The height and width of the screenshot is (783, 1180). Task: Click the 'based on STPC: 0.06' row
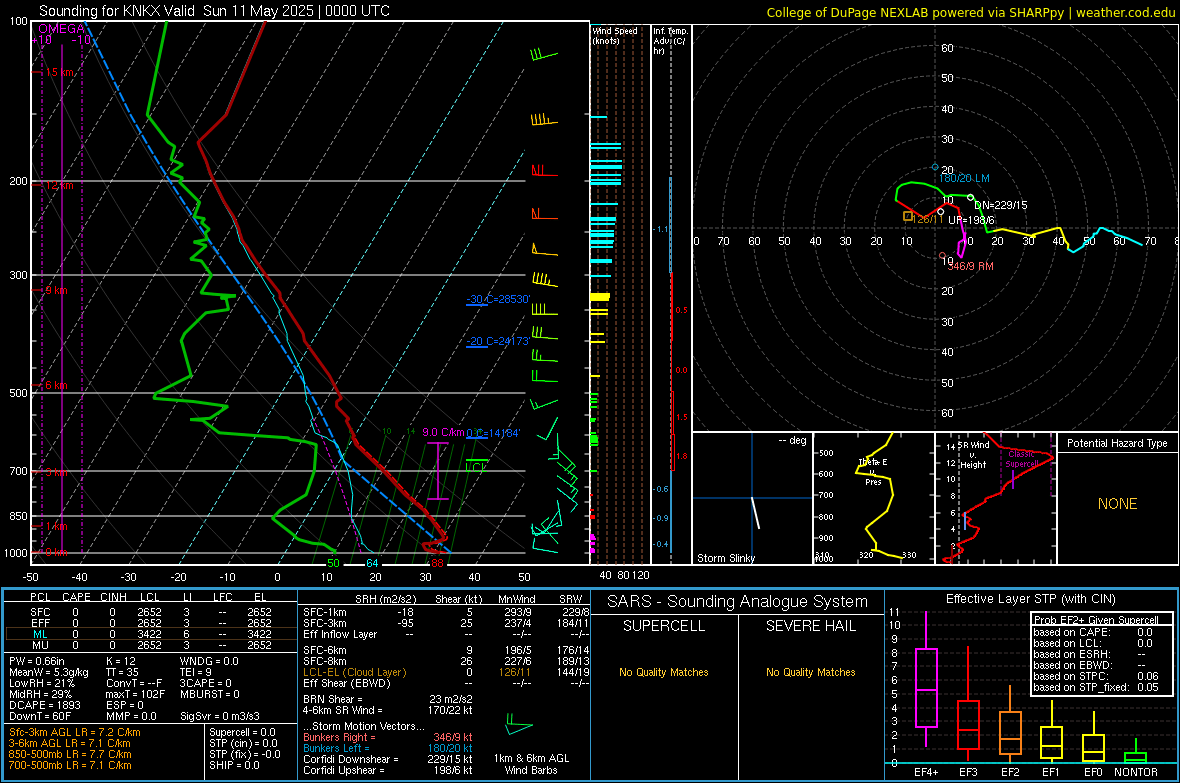[x=1096, y=676]
